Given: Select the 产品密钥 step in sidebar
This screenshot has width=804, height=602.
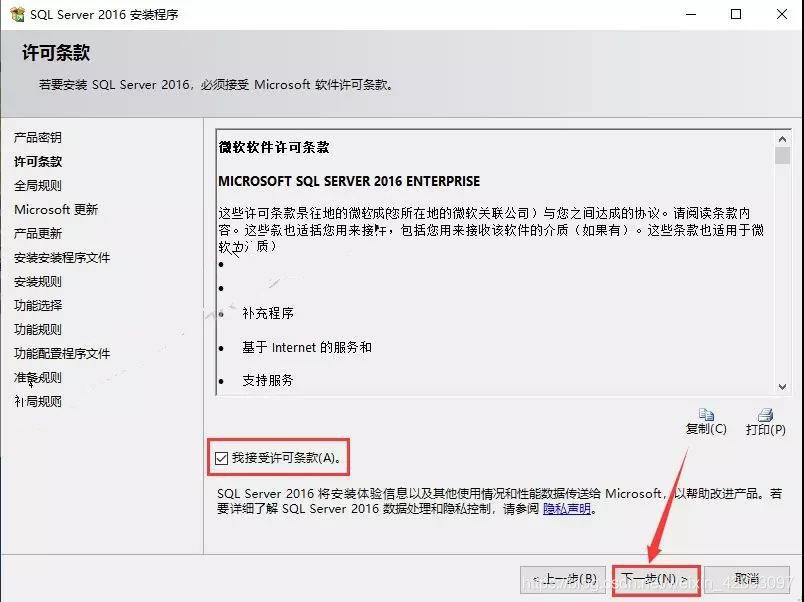Looking at the screenshot, I should [x=37, y=137].
